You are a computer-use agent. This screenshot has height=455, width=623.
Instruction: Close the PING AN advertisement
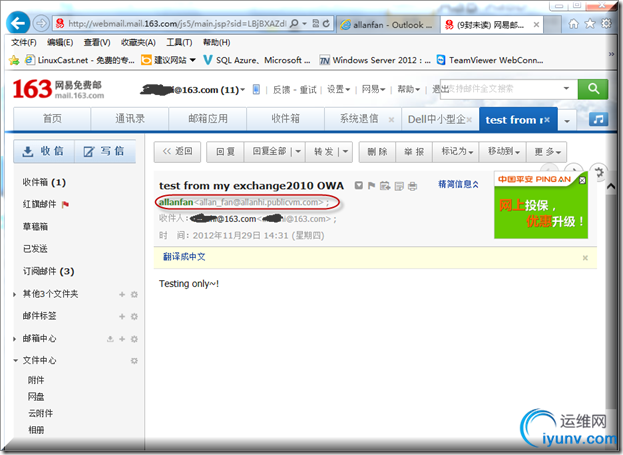[x=582, y=180]
